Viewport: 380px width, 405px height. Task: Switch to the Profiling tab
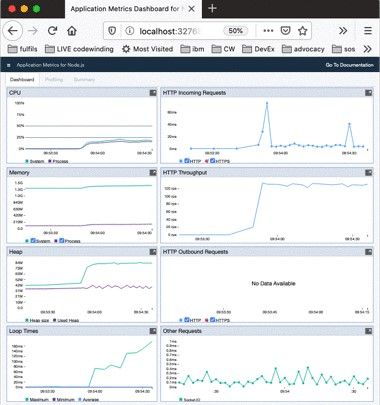click(x=54, y=80)
